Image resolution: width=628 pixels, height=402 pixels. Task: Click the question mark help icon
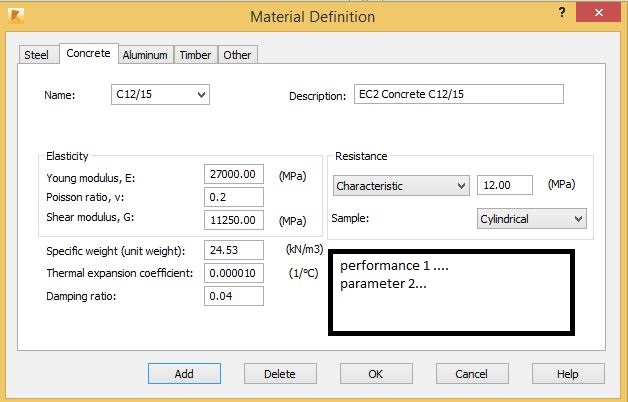coord(562,12)
